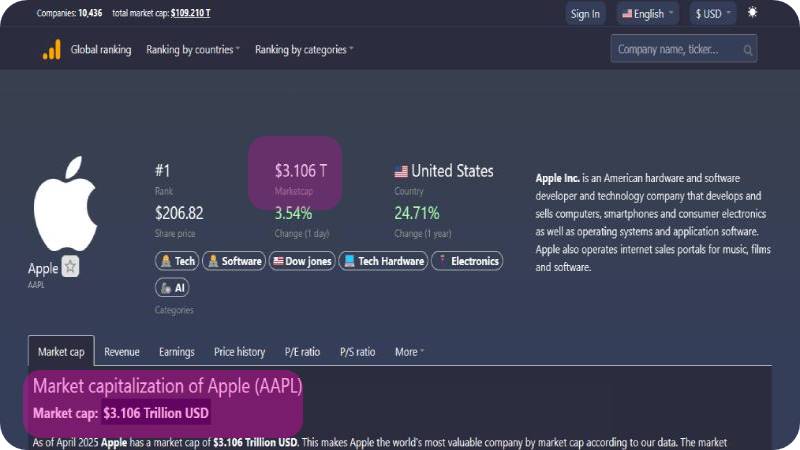
Task: Expand the Ranking by categories menu
Action: click(304, 49)
